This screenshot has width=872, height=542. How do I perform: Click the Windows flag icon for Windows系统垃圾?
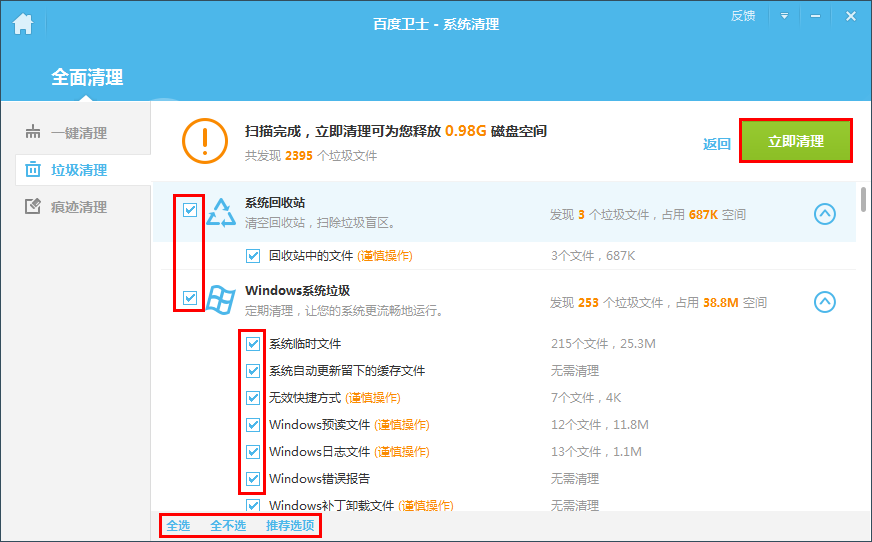pyautogui.click(x=221, y=300)
